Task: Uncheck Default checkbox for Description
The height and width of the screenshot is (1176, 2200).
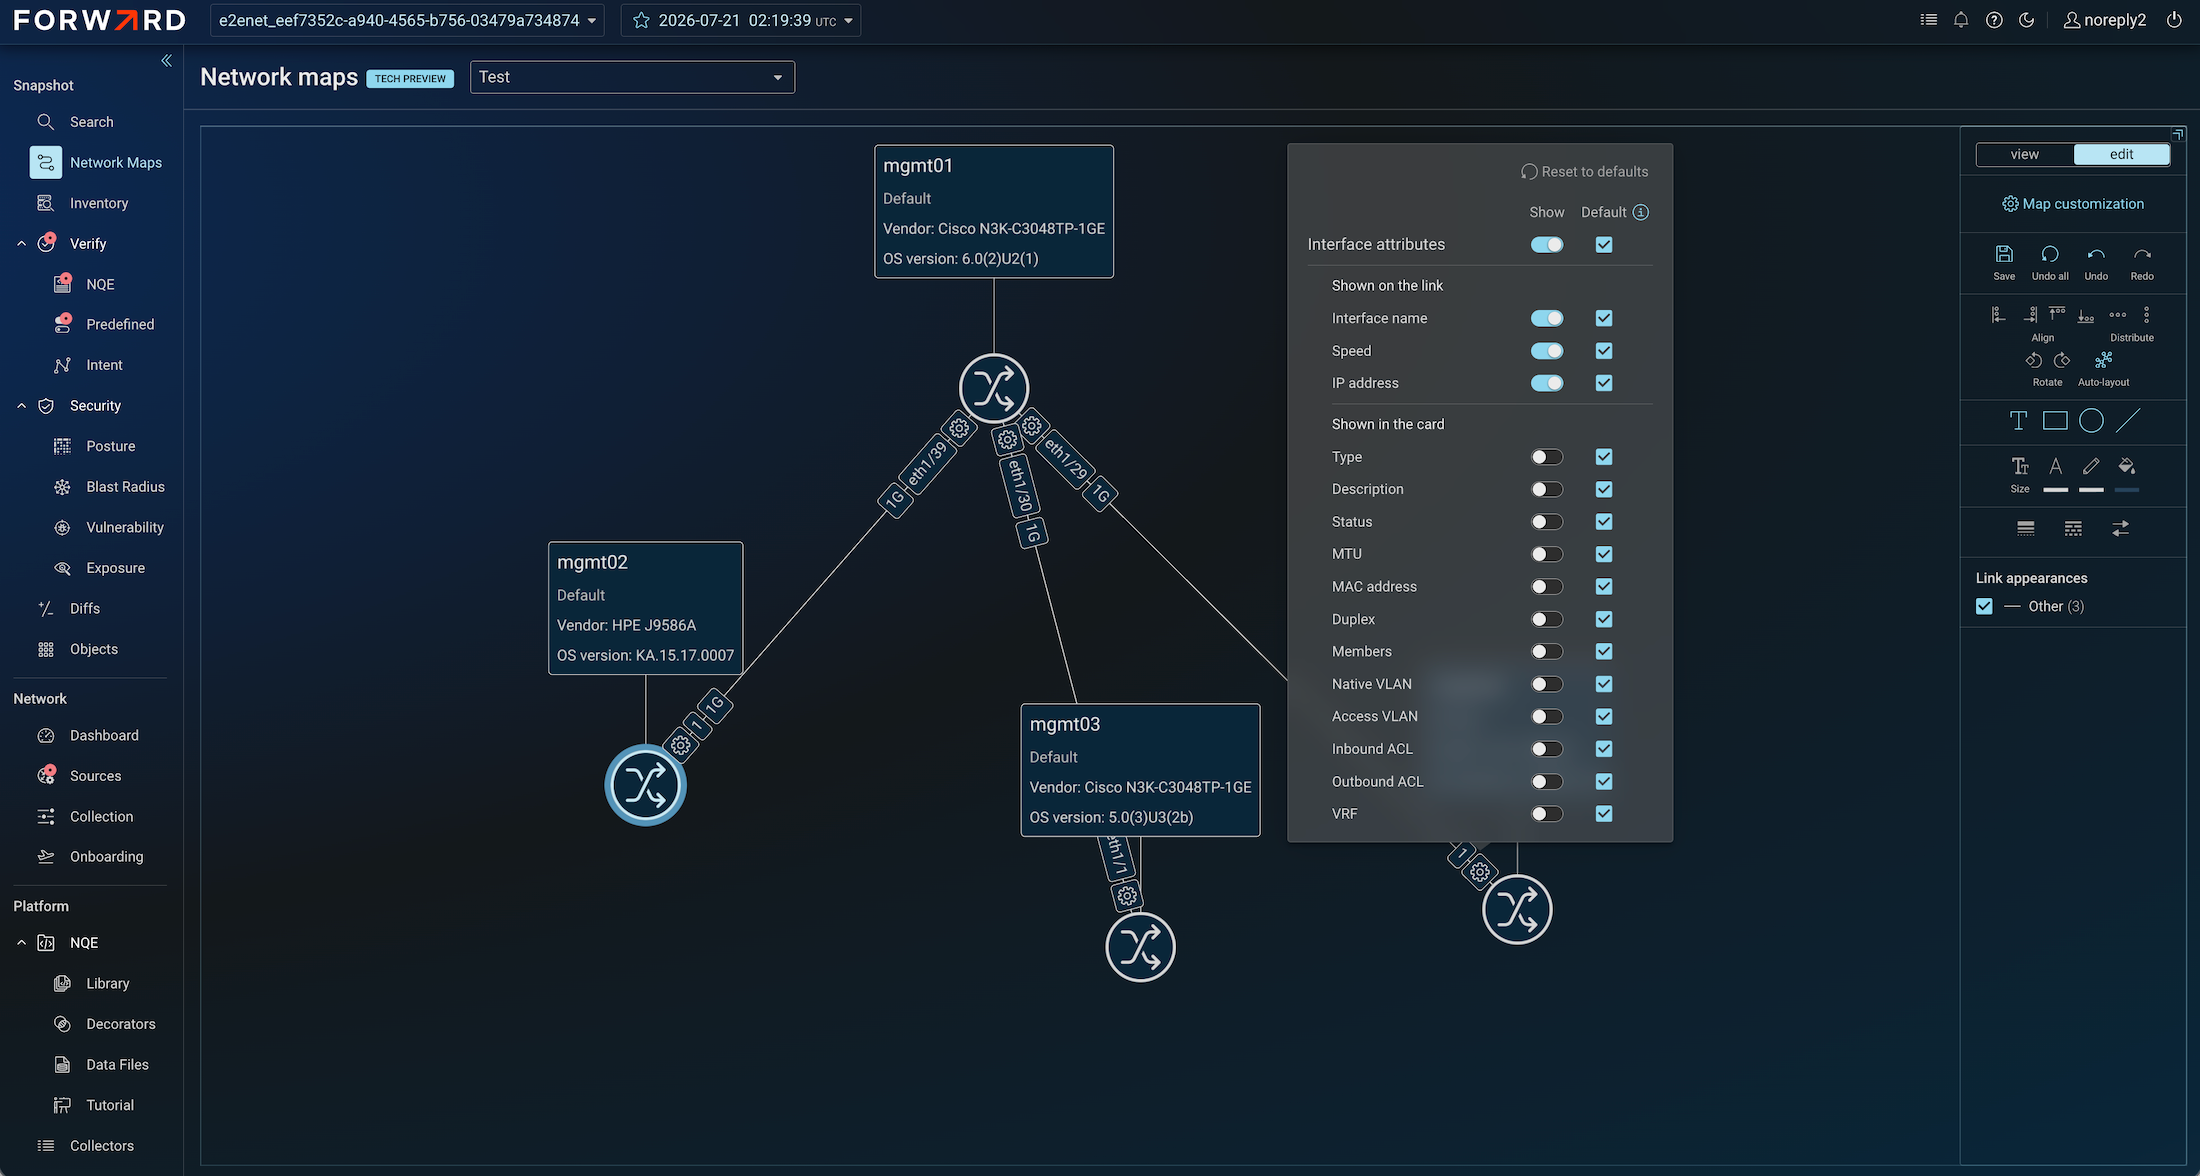Action: 1604,489
